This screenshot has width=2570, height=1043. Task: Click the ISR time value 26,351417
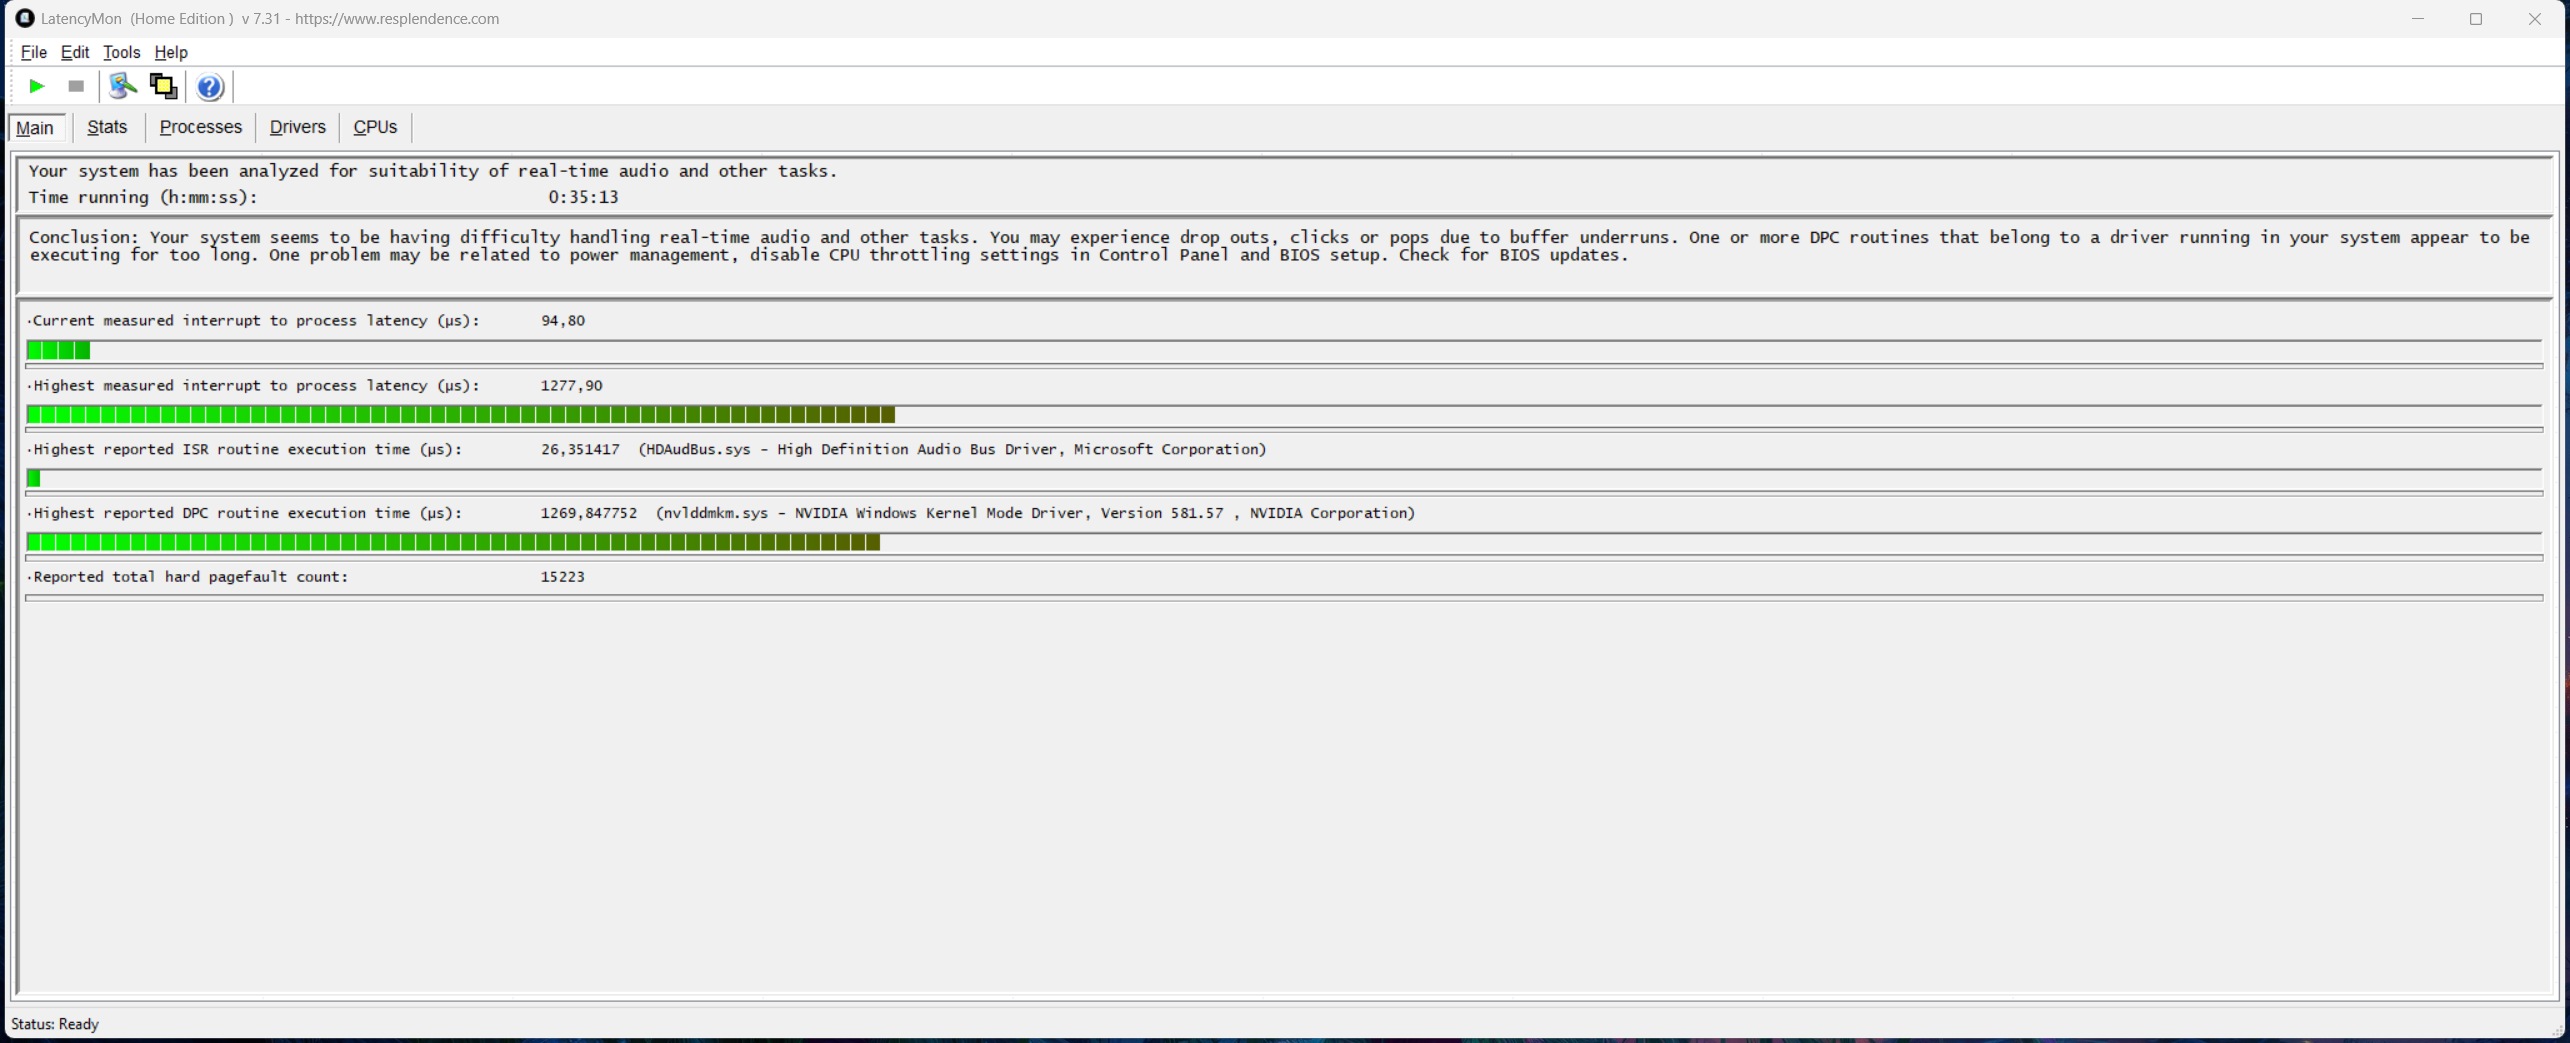pyautogui.click(x=580, y=450)
